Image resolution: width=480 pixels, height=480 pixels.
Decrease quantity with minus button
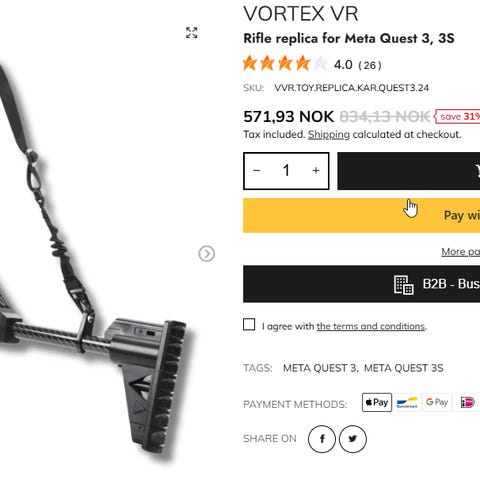click(x=257, y=171)
